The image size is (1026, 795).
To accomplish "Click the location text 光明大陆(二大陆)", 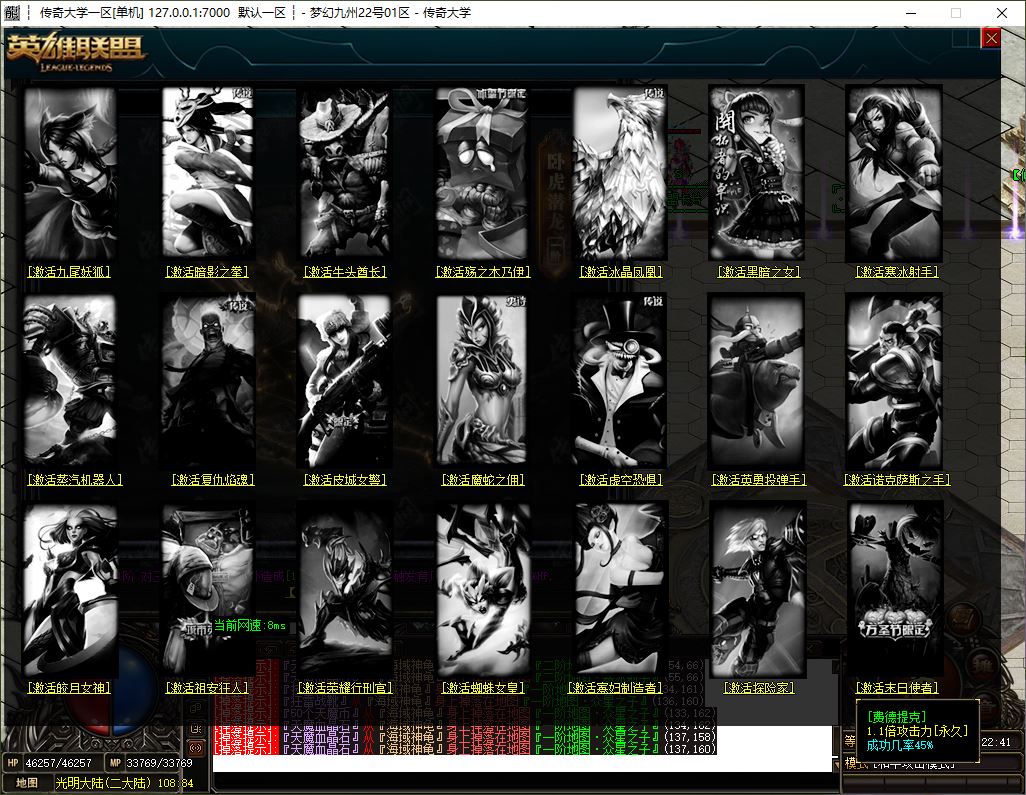I will click(103, 783).
